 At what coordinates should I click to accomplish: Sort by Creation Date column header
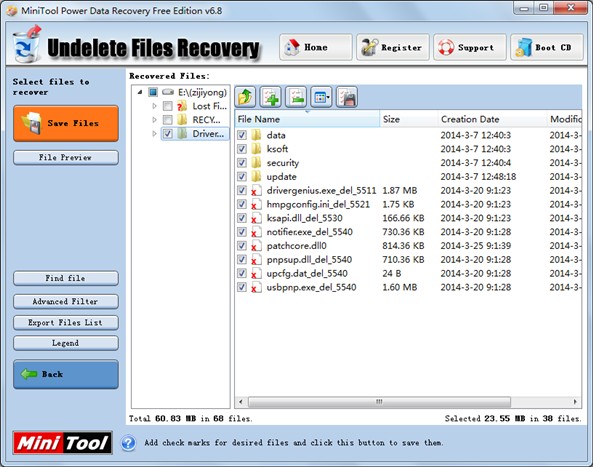[492, 119]
